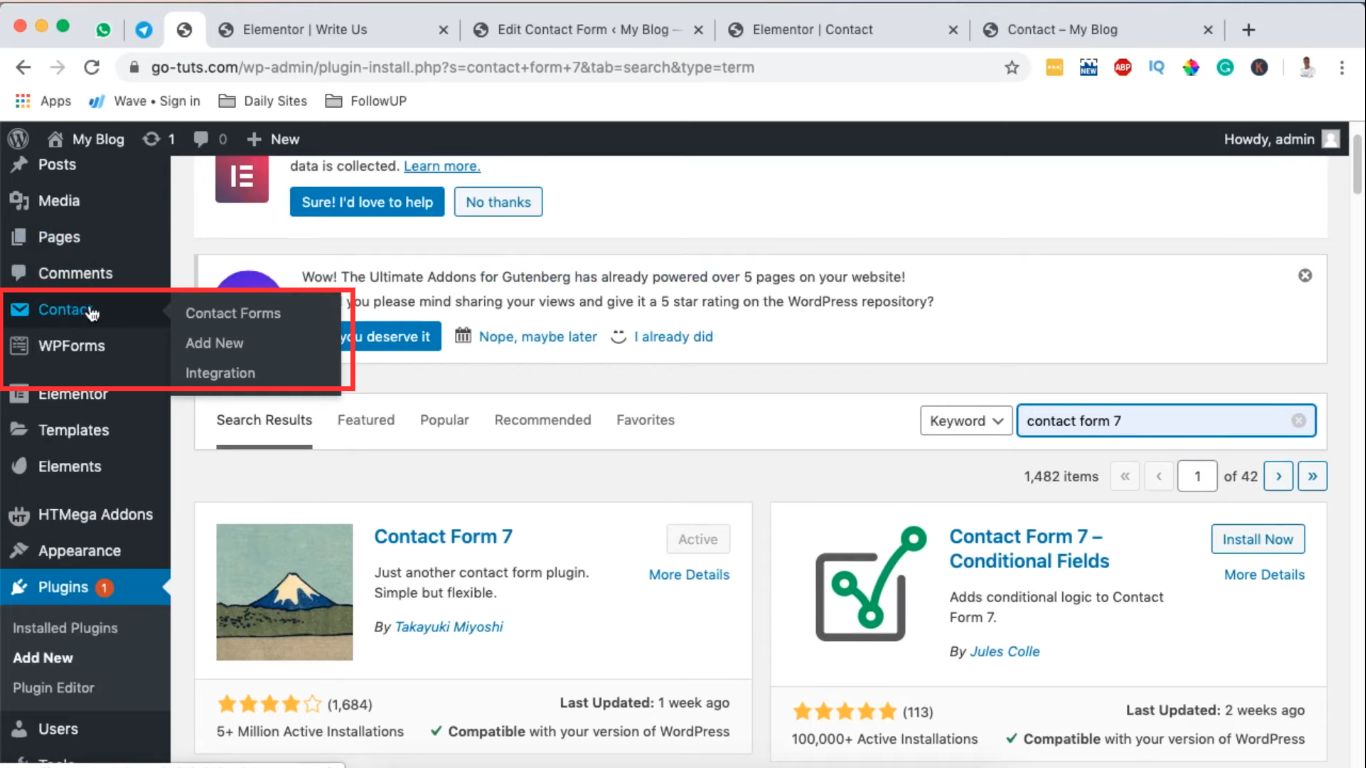Open the IQ extension icon

coord(1157,68)
